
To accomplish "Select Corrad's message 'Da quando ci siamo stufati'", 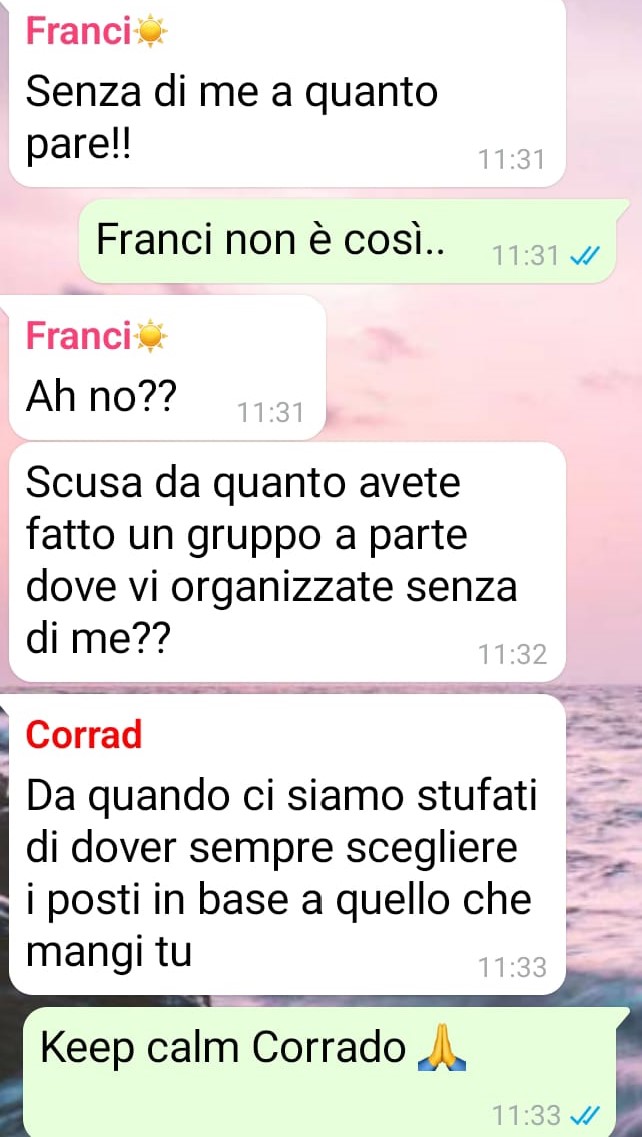I will point(287,845).
